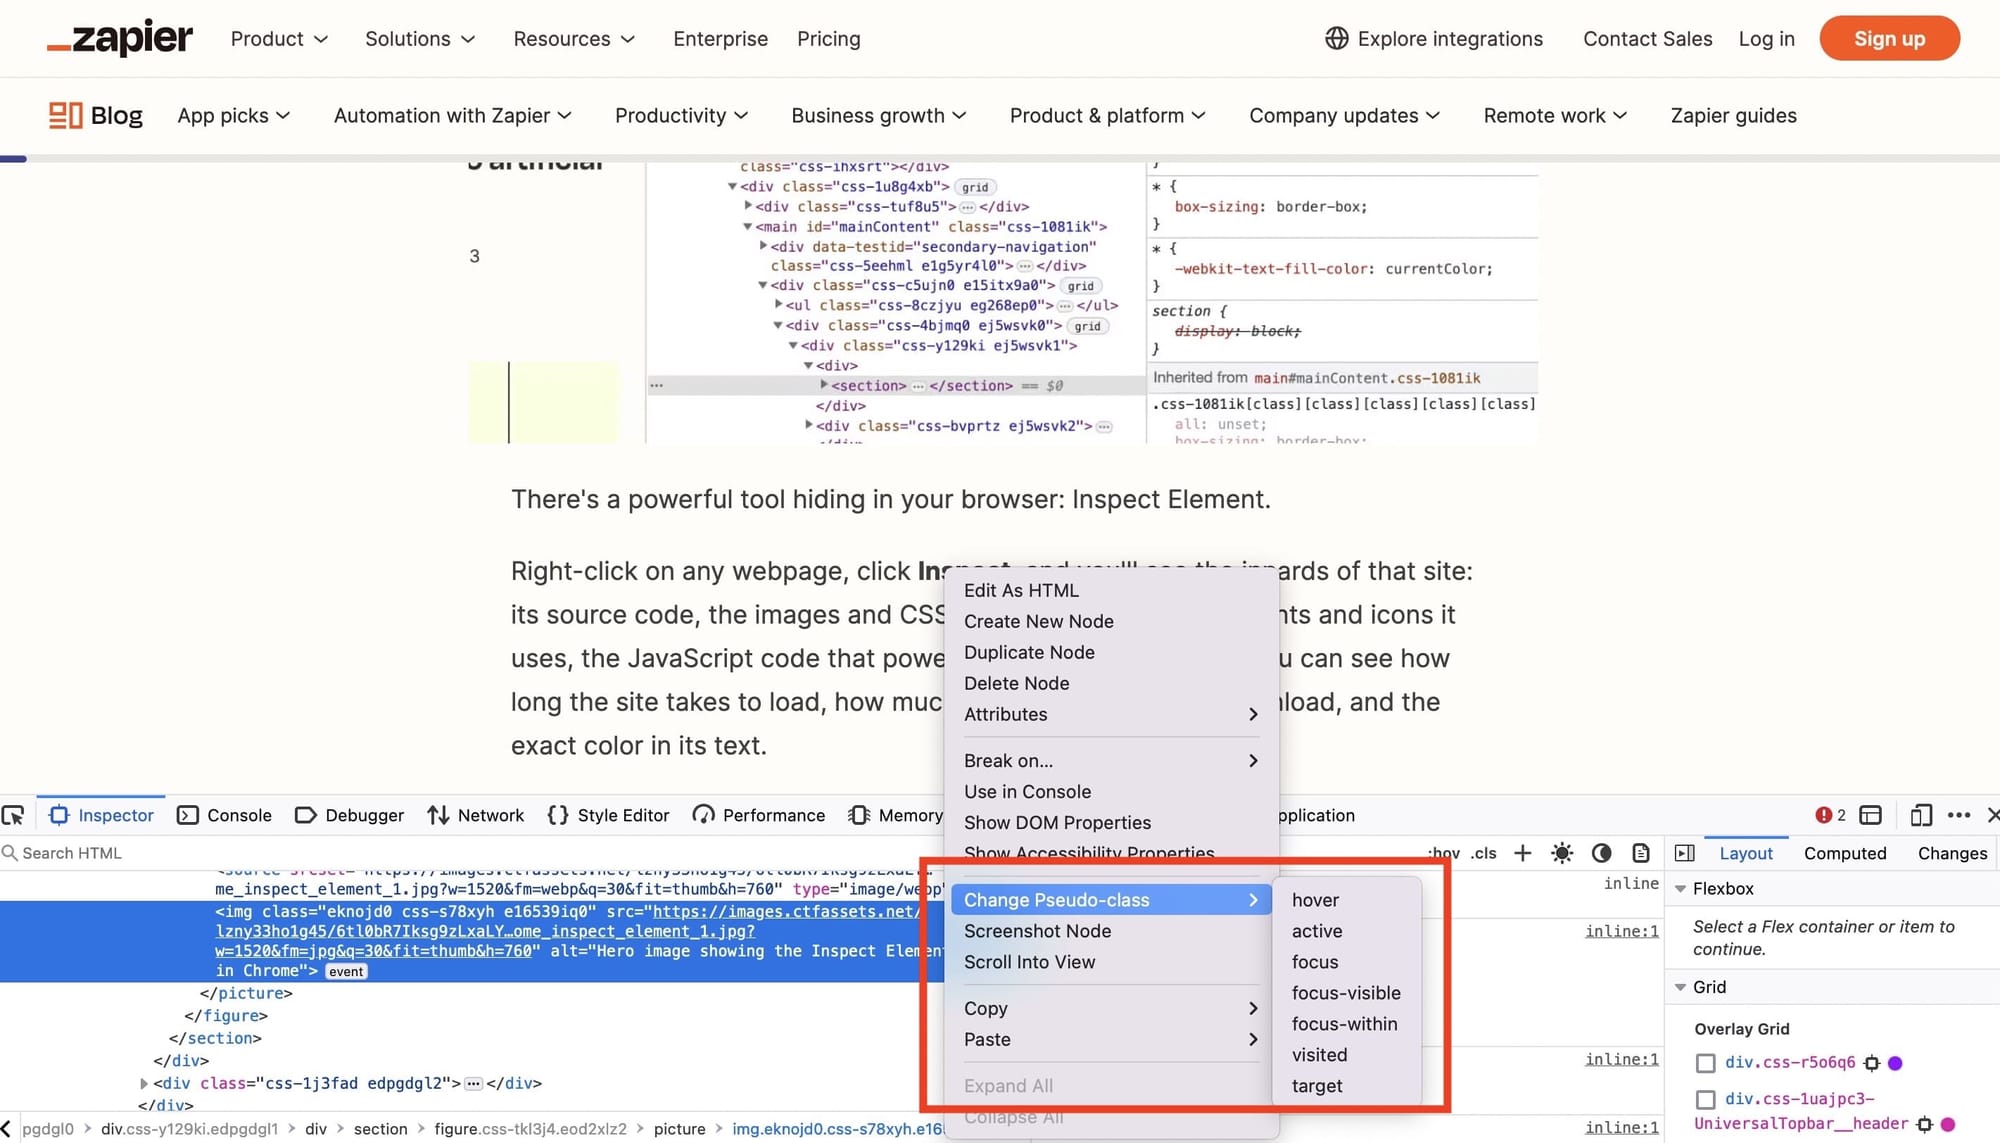Click magenta color swatch for UniversalTopbar__header
Image resolution: width=2000 pixels, height=1143 pixels.
point(1948,1124)
